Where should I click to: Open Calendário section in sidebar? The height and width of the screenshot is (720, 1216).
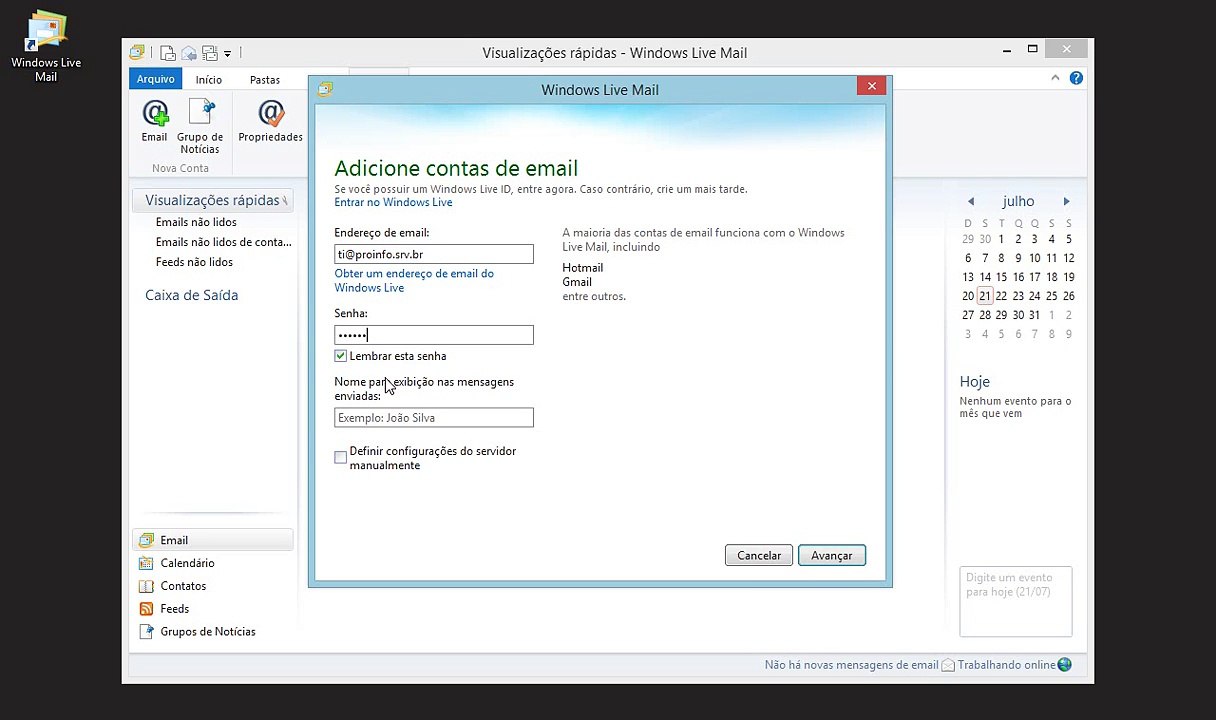(187, 563)
